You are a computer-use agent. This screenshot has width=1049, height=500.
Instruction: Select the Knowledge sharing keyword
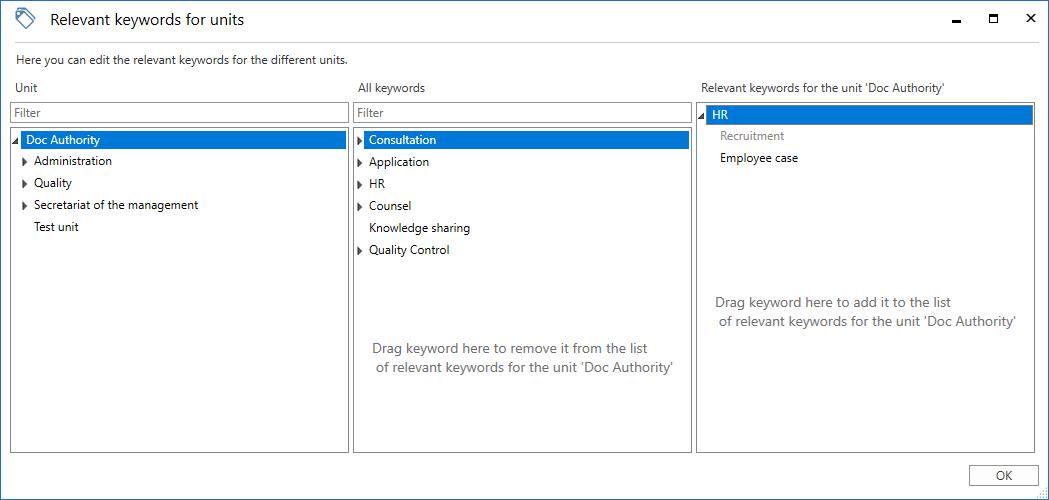pyautogui.click(x=419, y=228)
